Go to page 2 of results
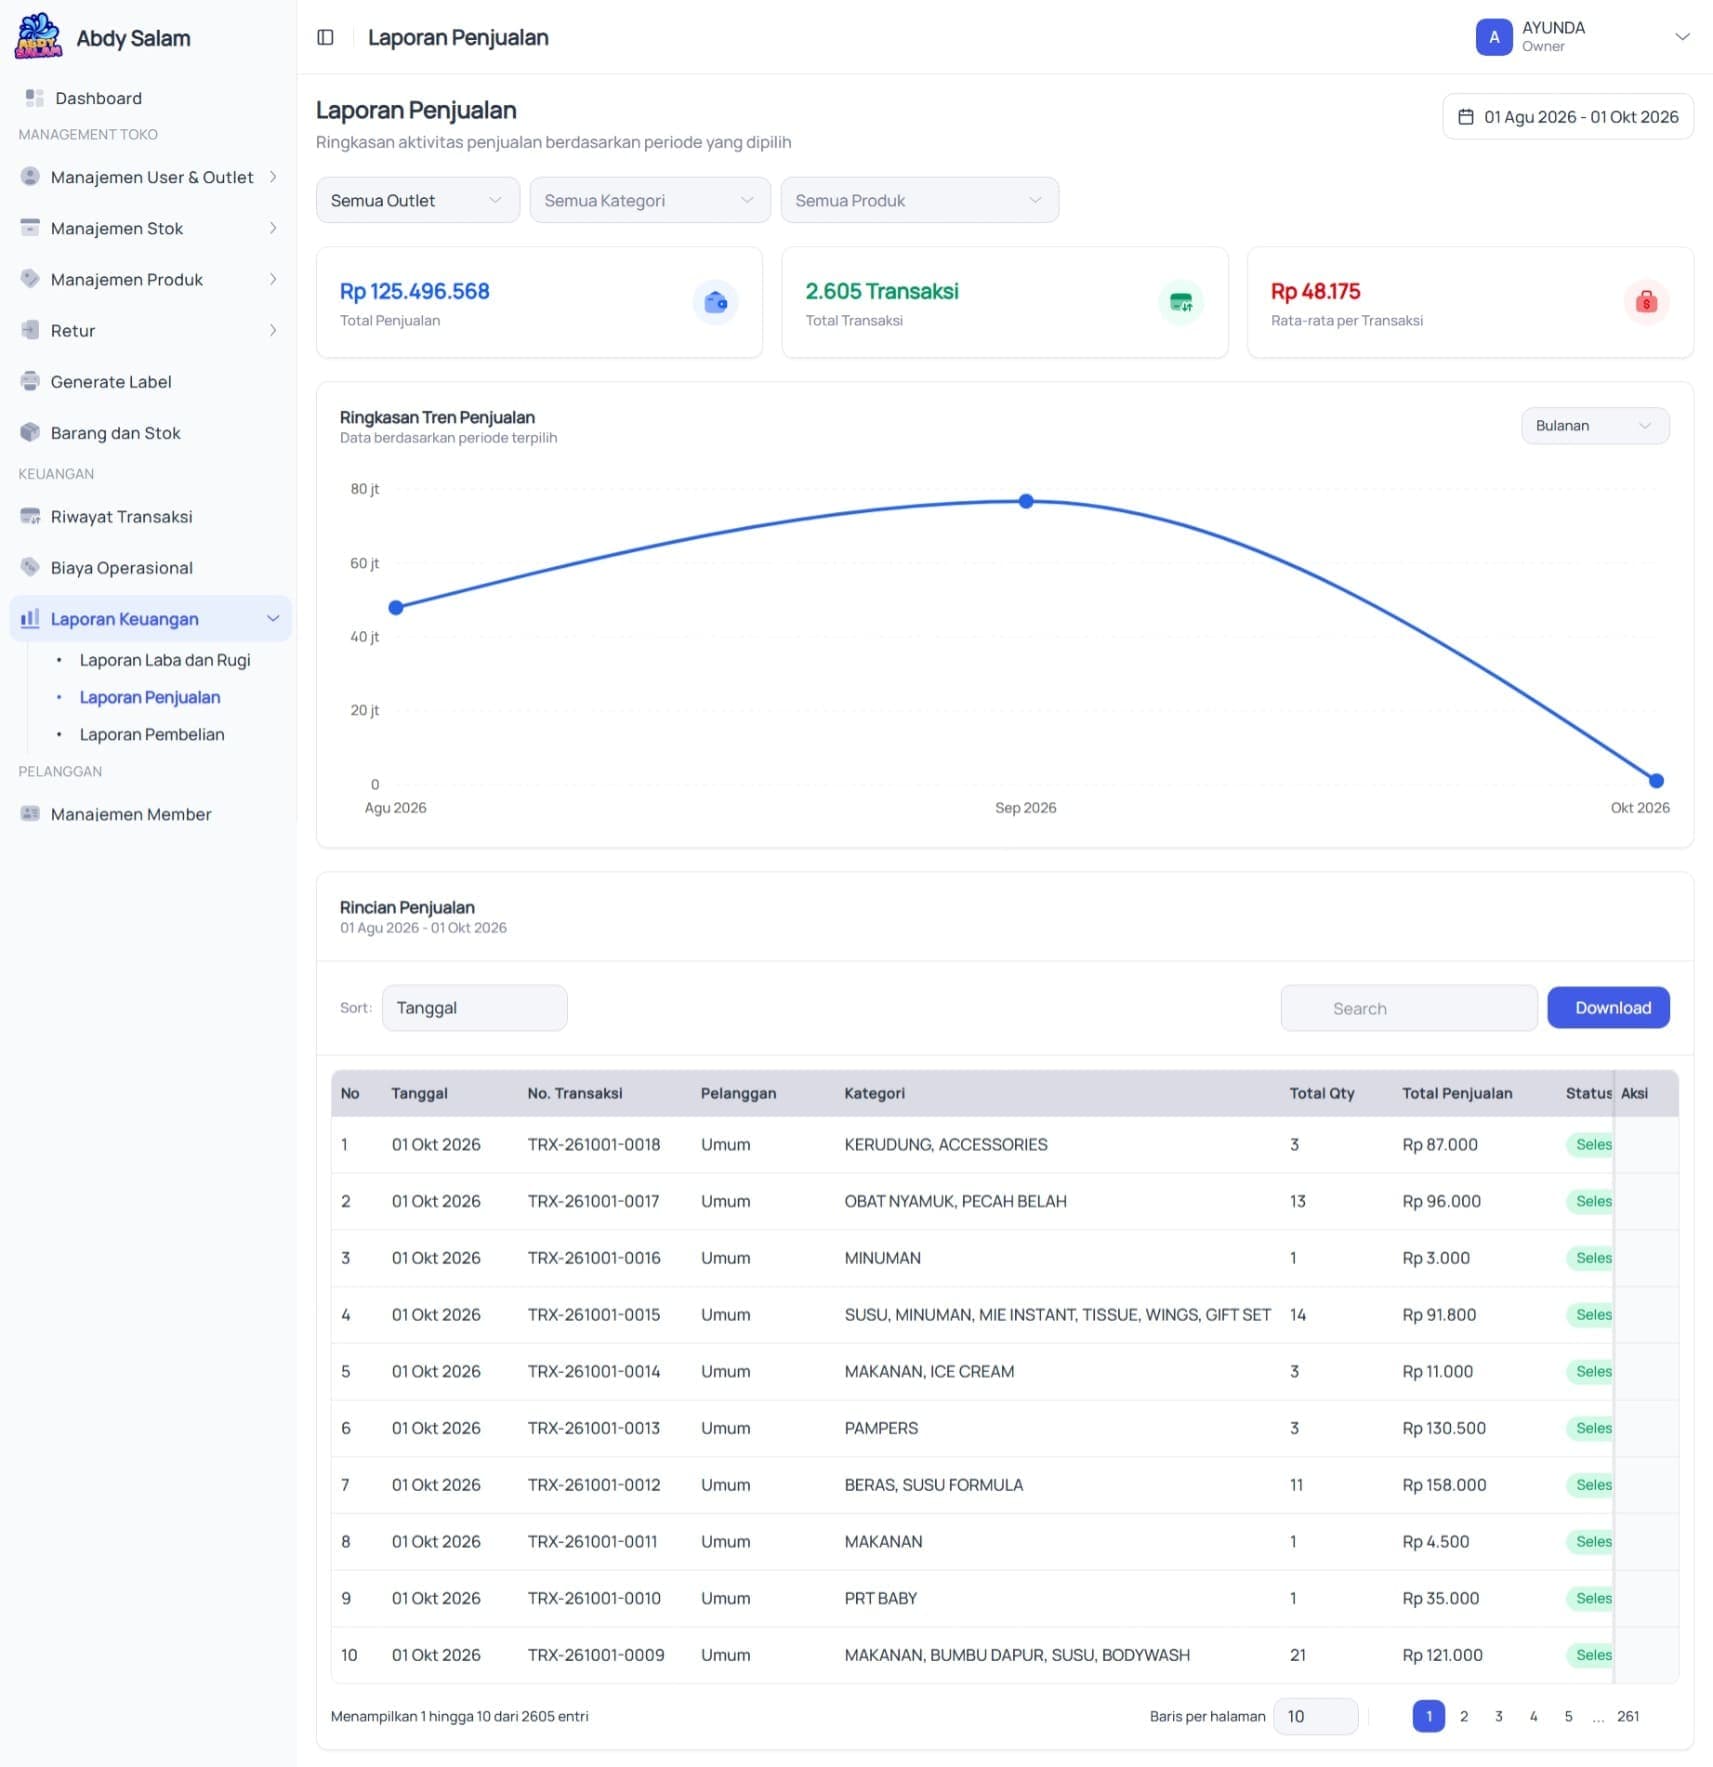This screenshot has height=1767, width=1713. 1463,1716
